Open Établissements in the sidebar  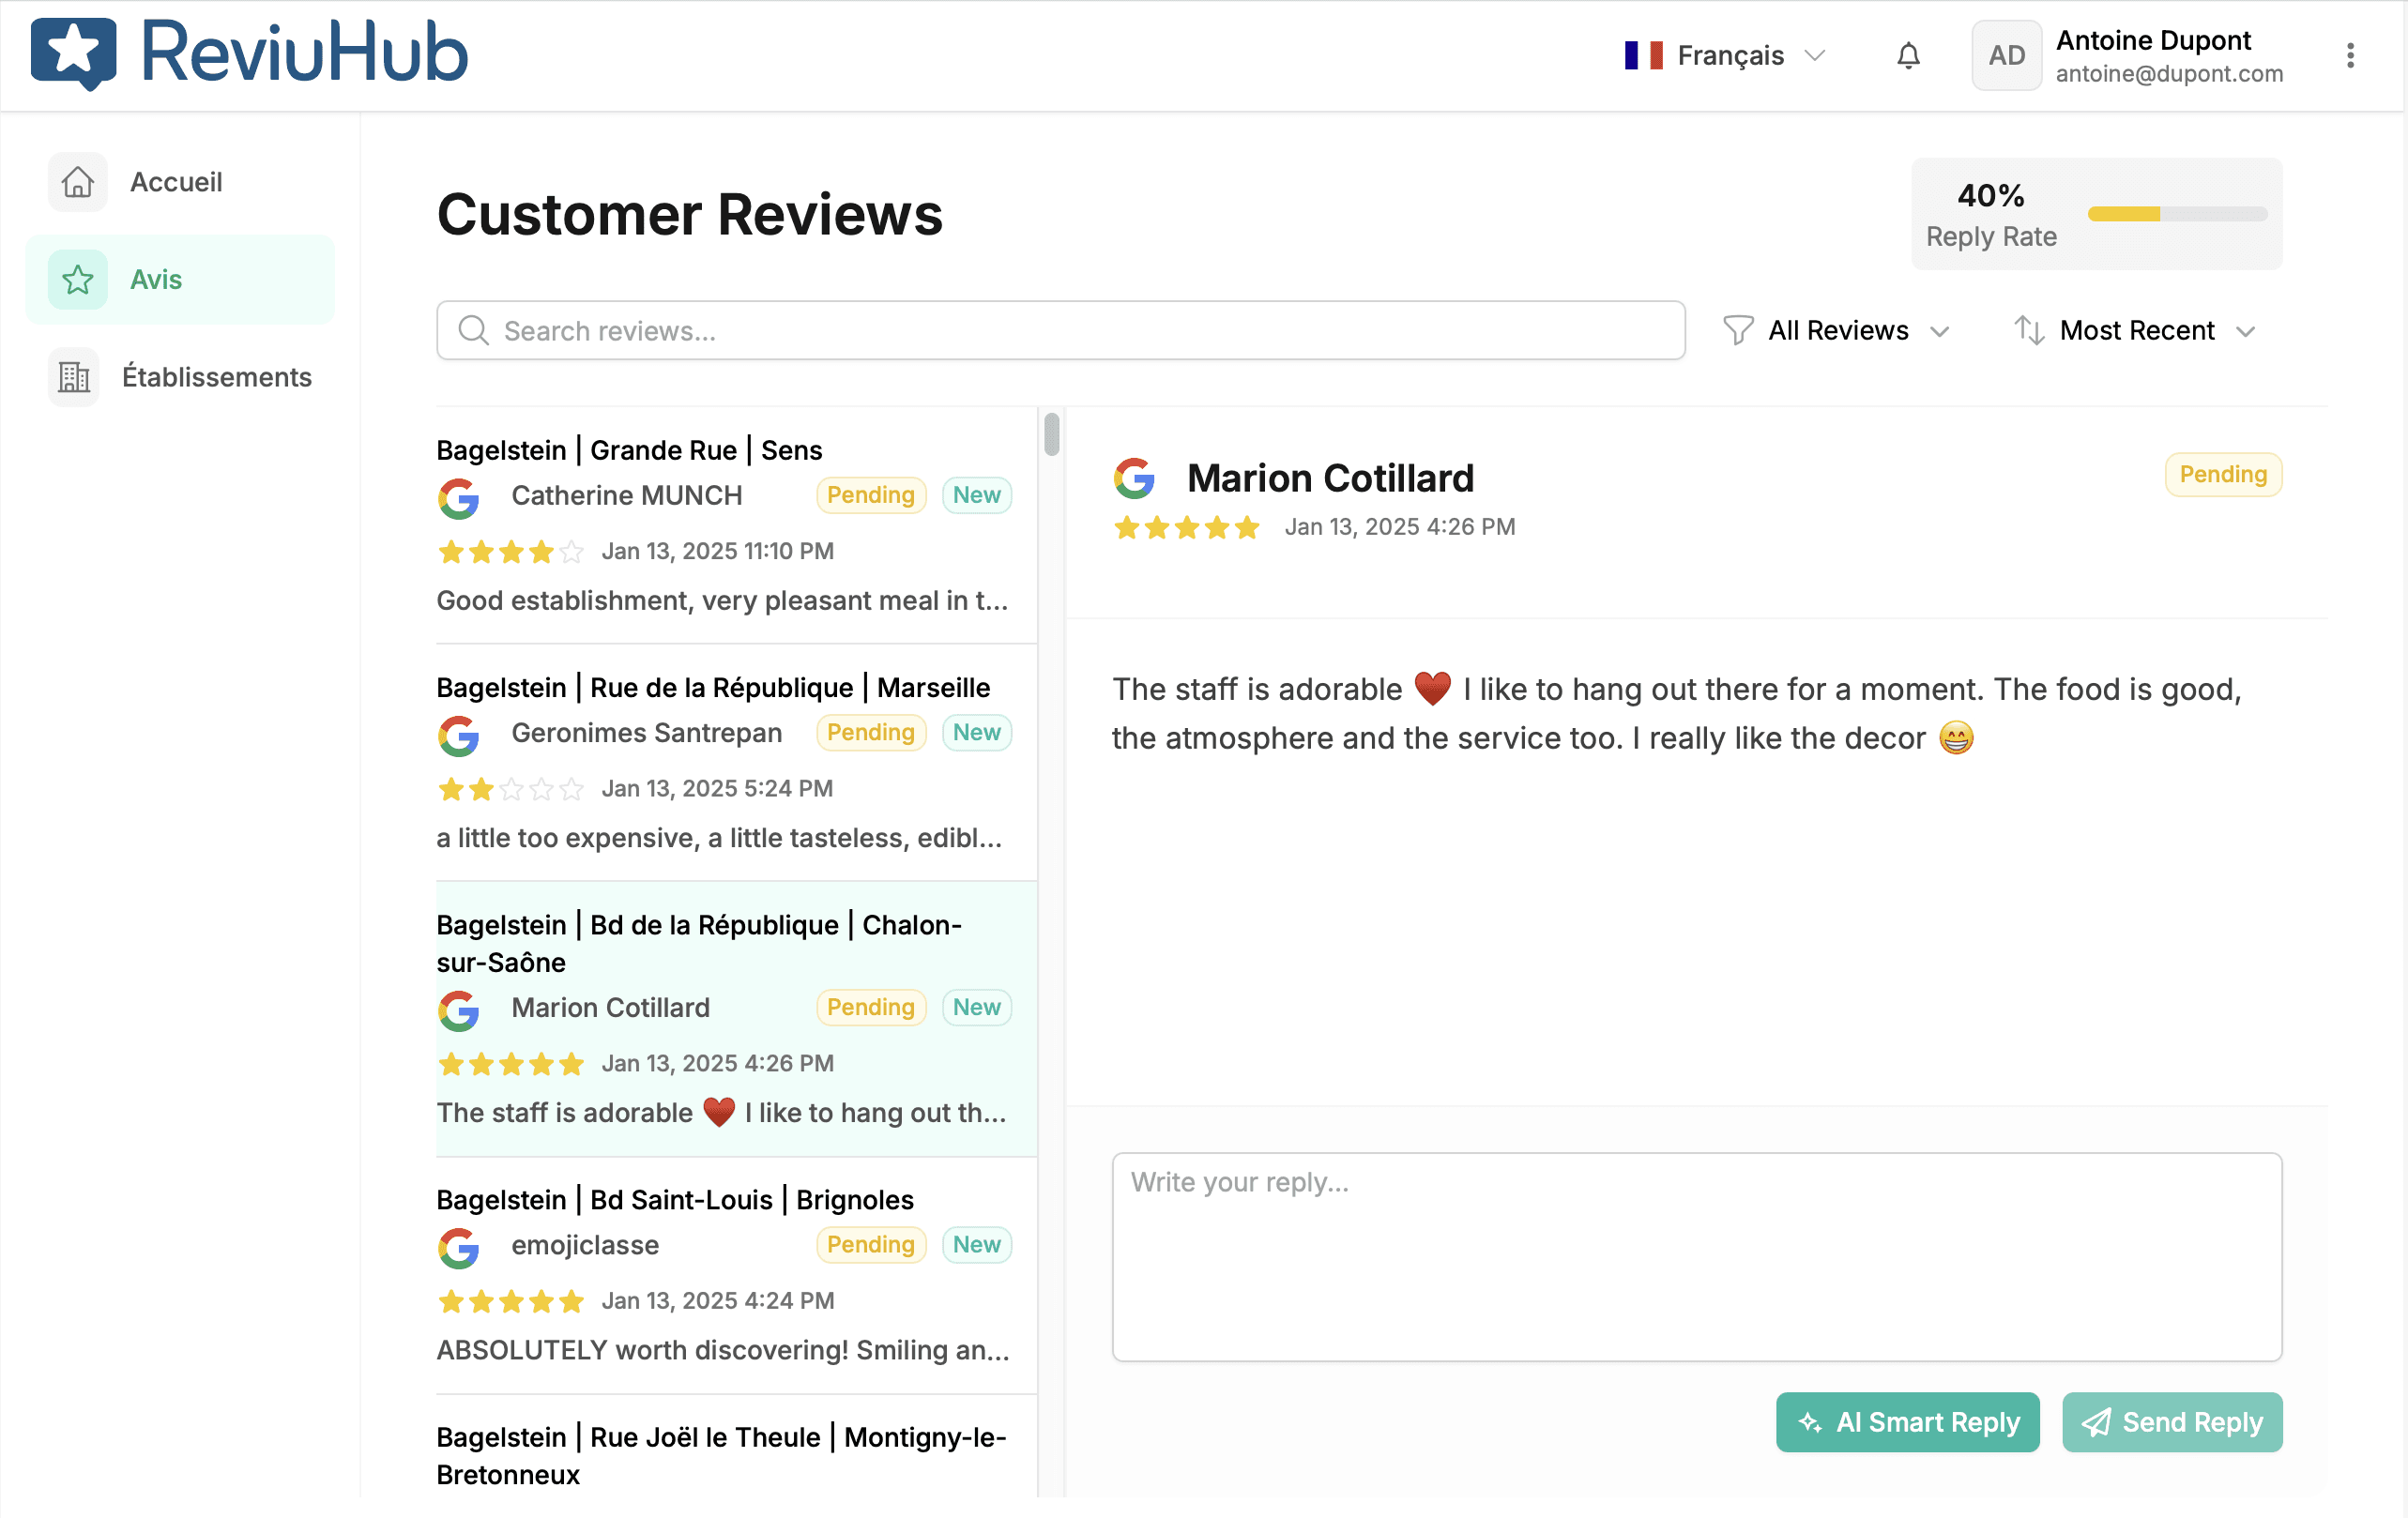coord(180,376)
